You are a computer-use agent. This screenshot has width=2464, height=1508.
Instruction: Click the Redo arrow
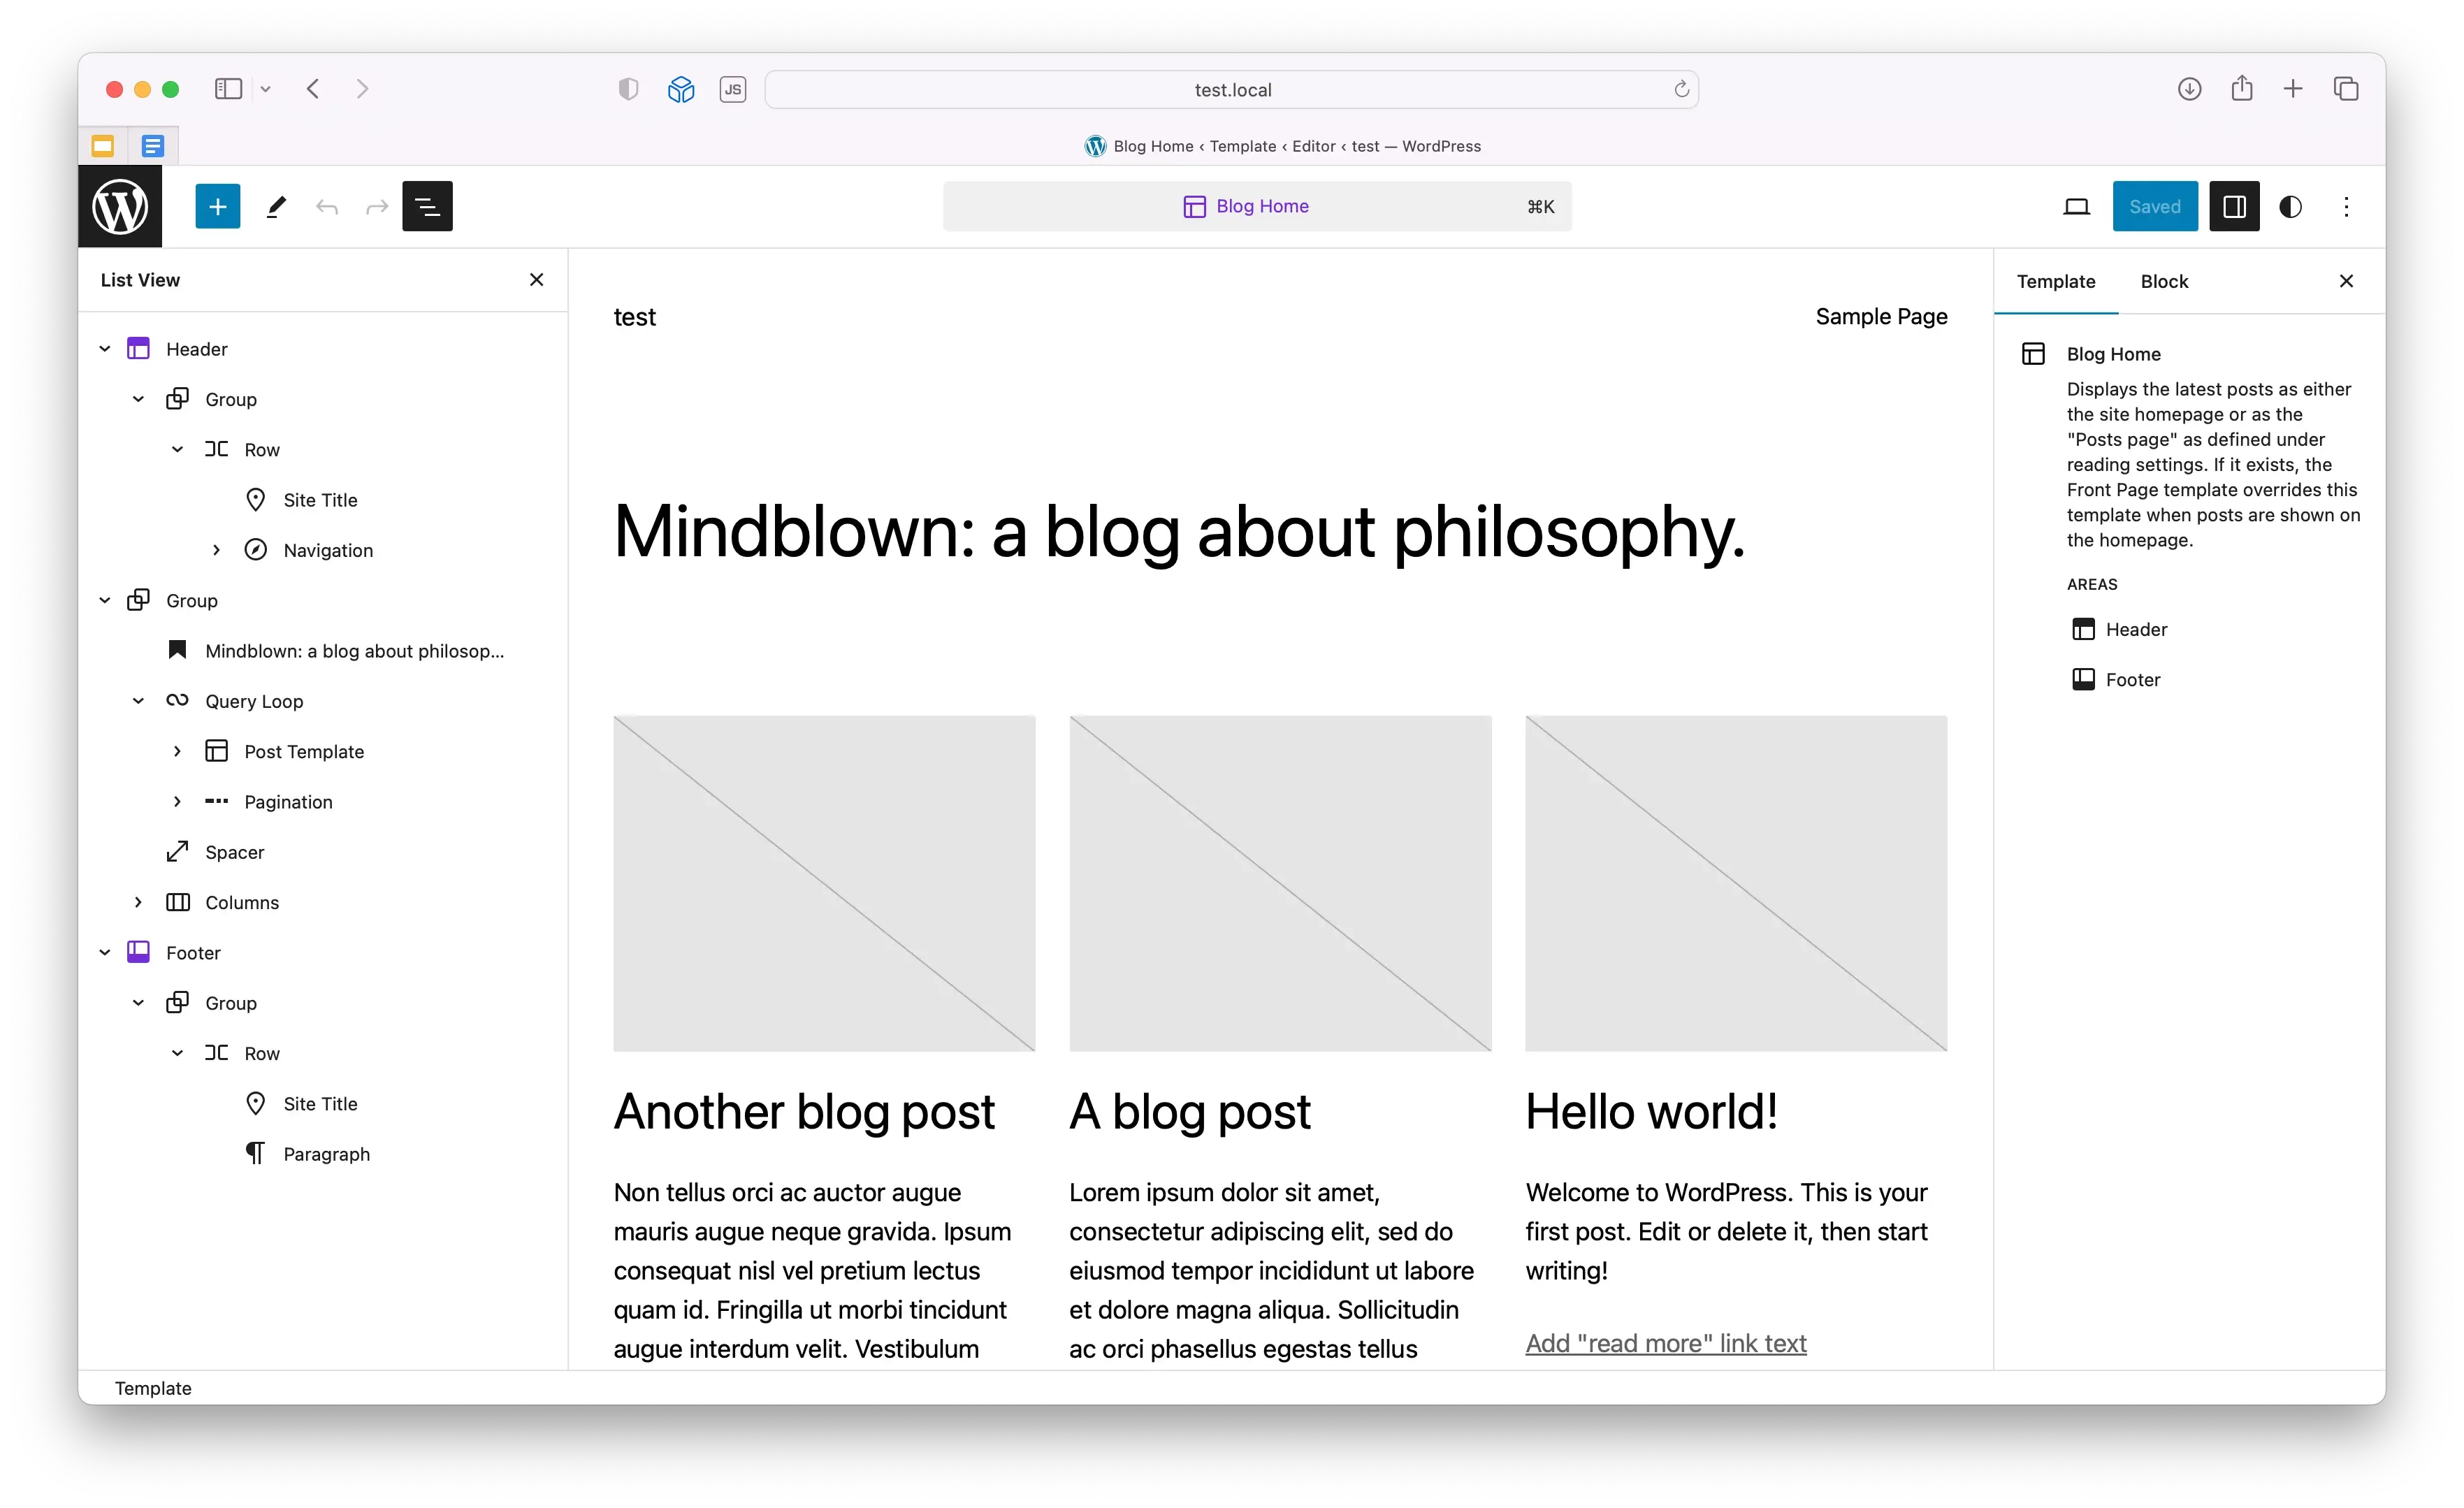(377, 206)
